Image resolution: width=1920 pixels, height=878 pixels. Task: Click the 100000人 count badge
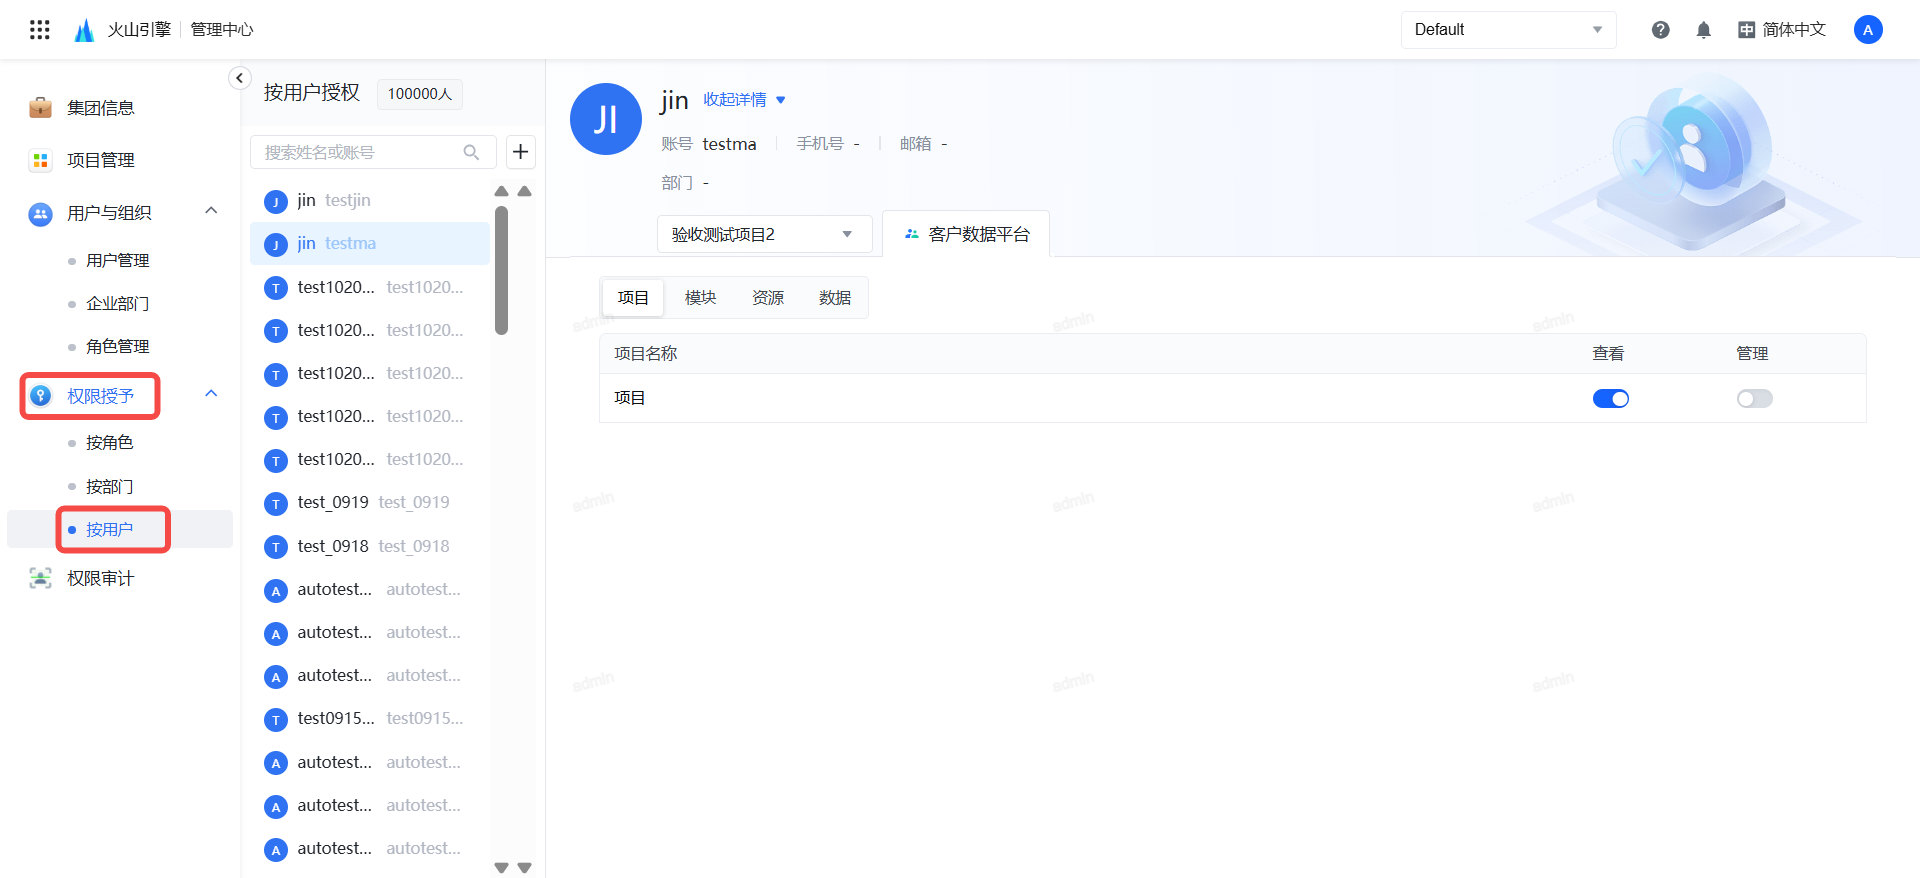(420, 94)
